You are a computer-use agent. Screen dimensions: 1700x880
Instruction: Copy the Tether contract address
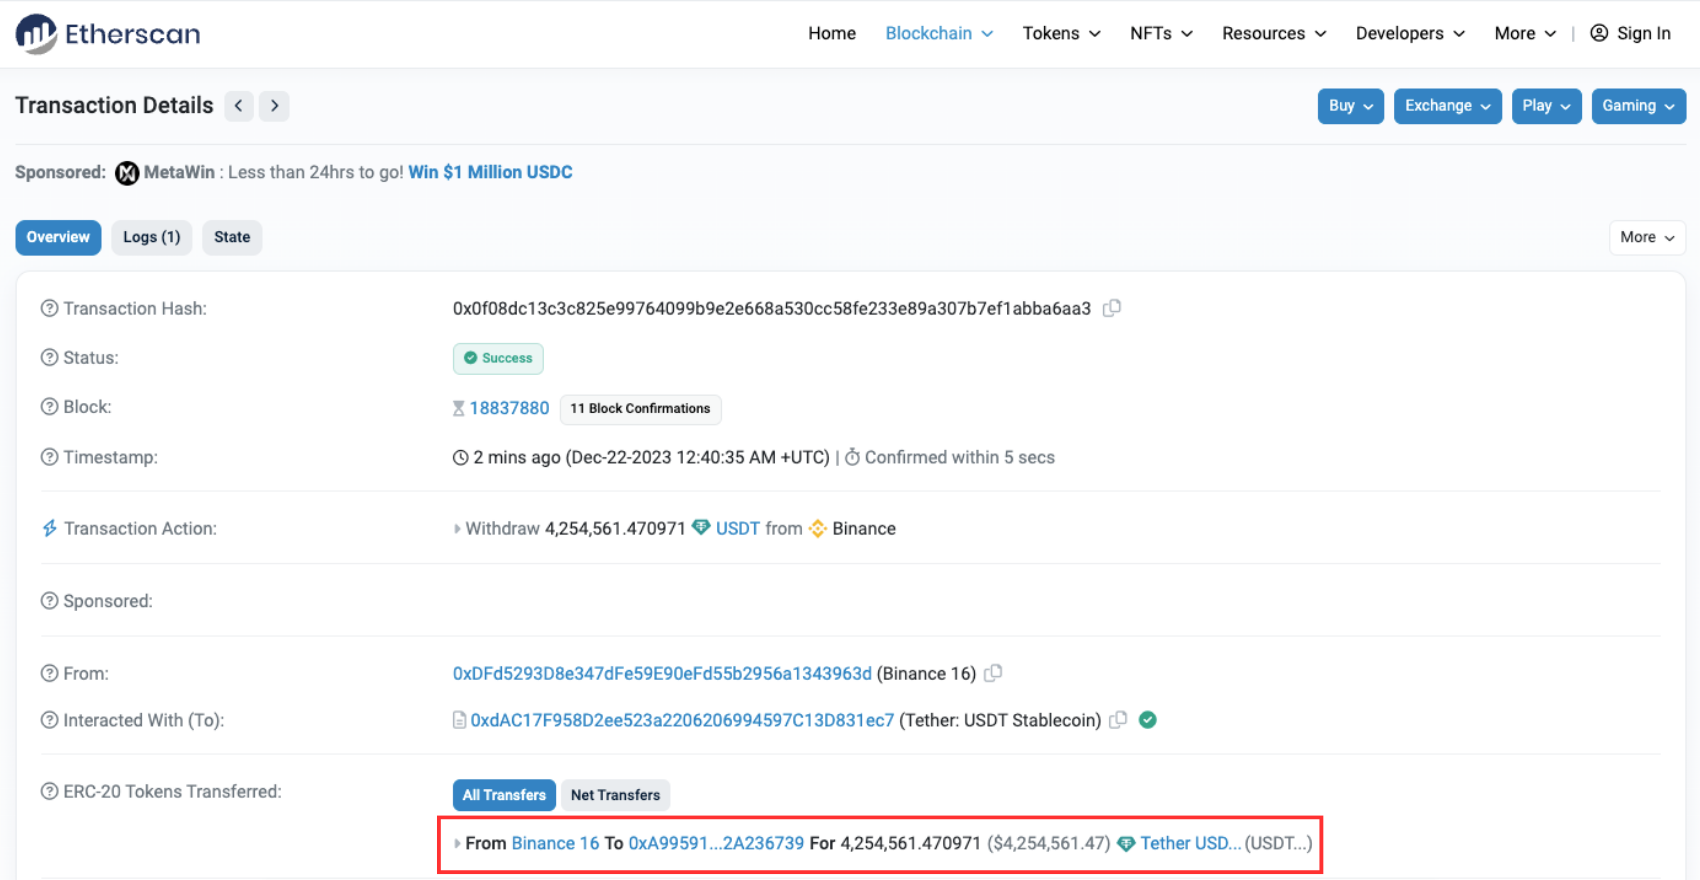click(x=1119, y=720)
